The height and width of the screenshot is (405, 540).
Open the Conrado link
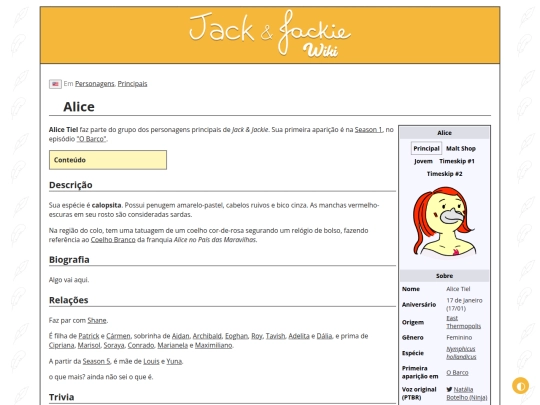[141, 345]
